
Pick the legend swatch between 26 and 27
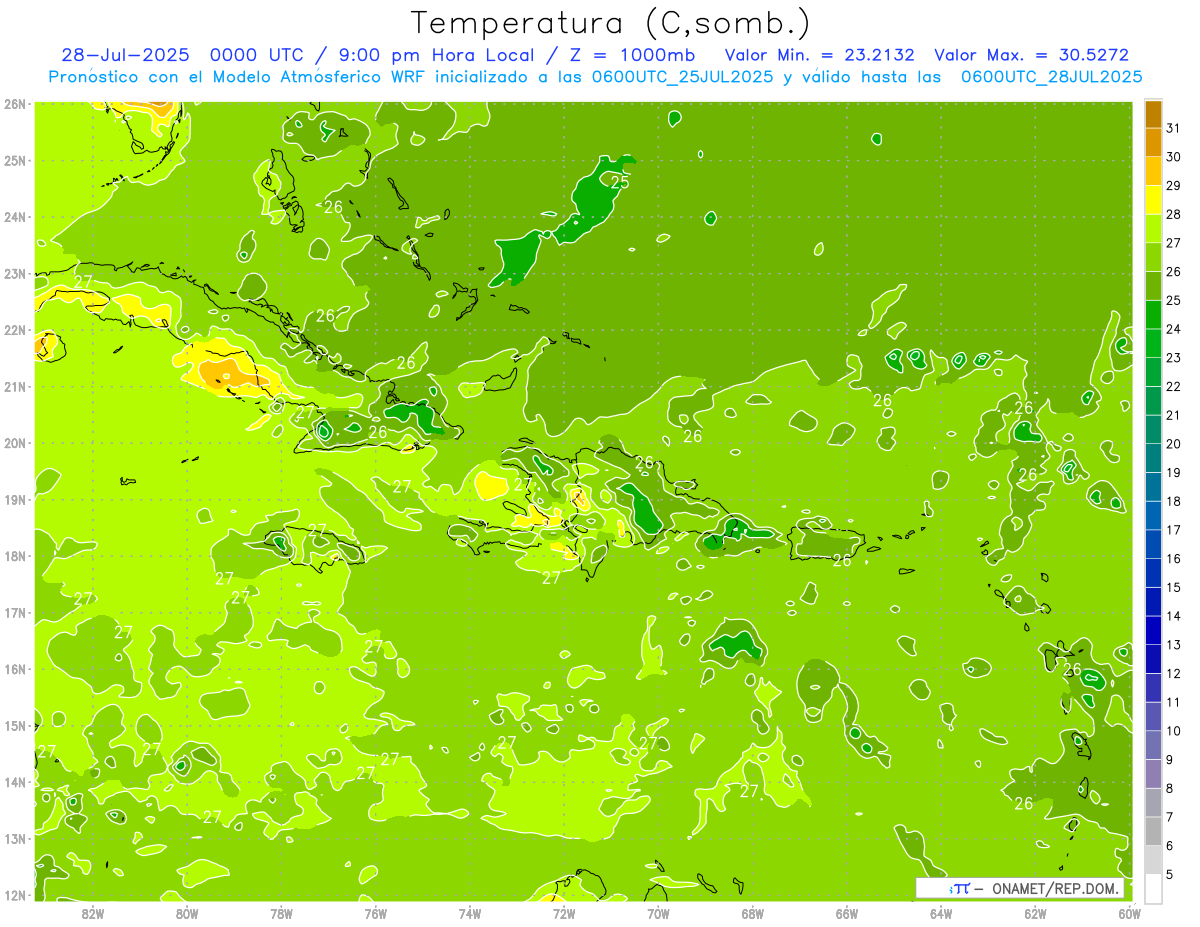tap(1153, 257)
